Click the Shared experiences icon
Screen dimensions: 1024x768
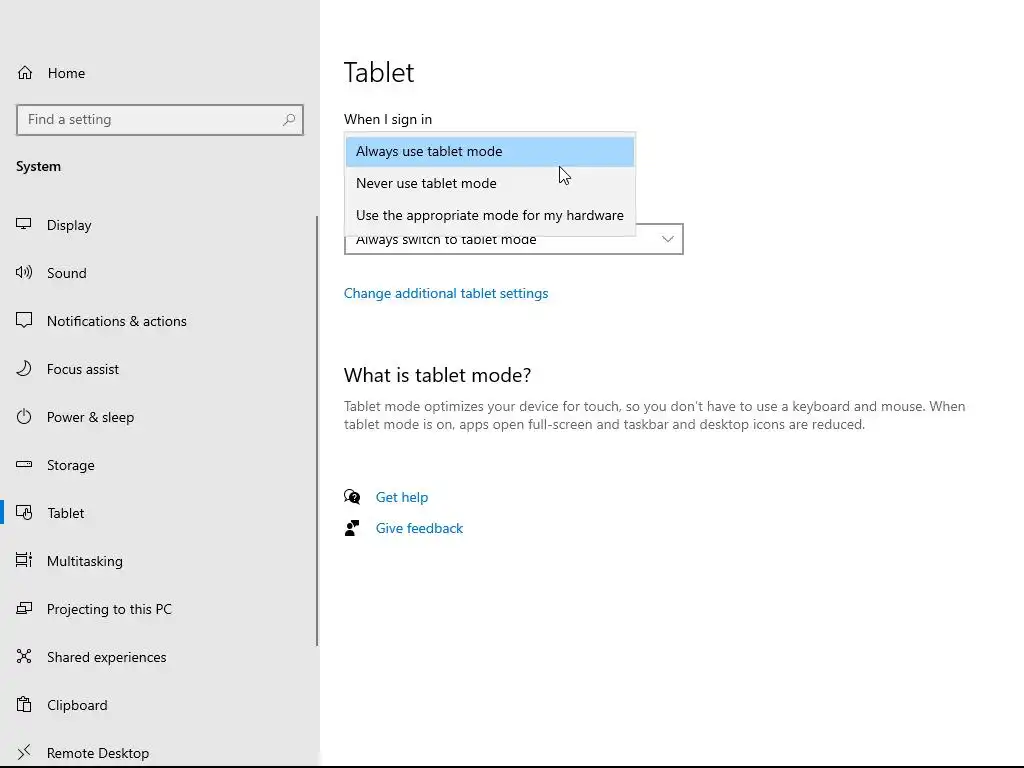pos(25,657)
